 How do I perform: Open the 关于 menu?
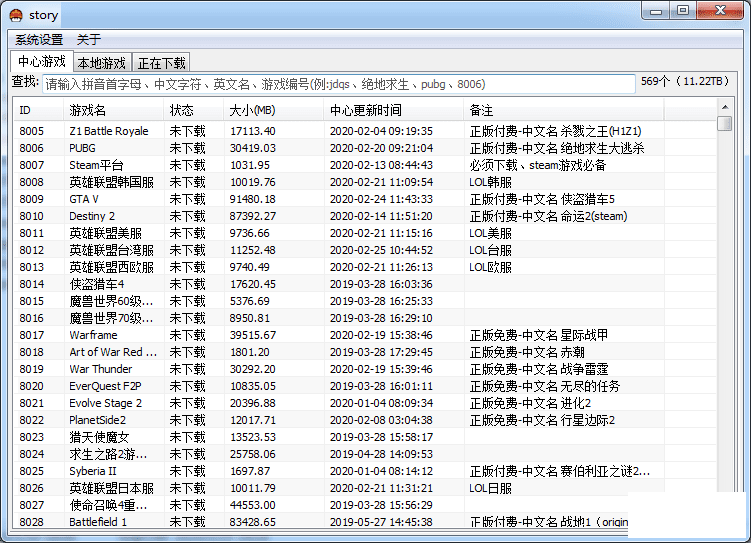coord(89,40)
